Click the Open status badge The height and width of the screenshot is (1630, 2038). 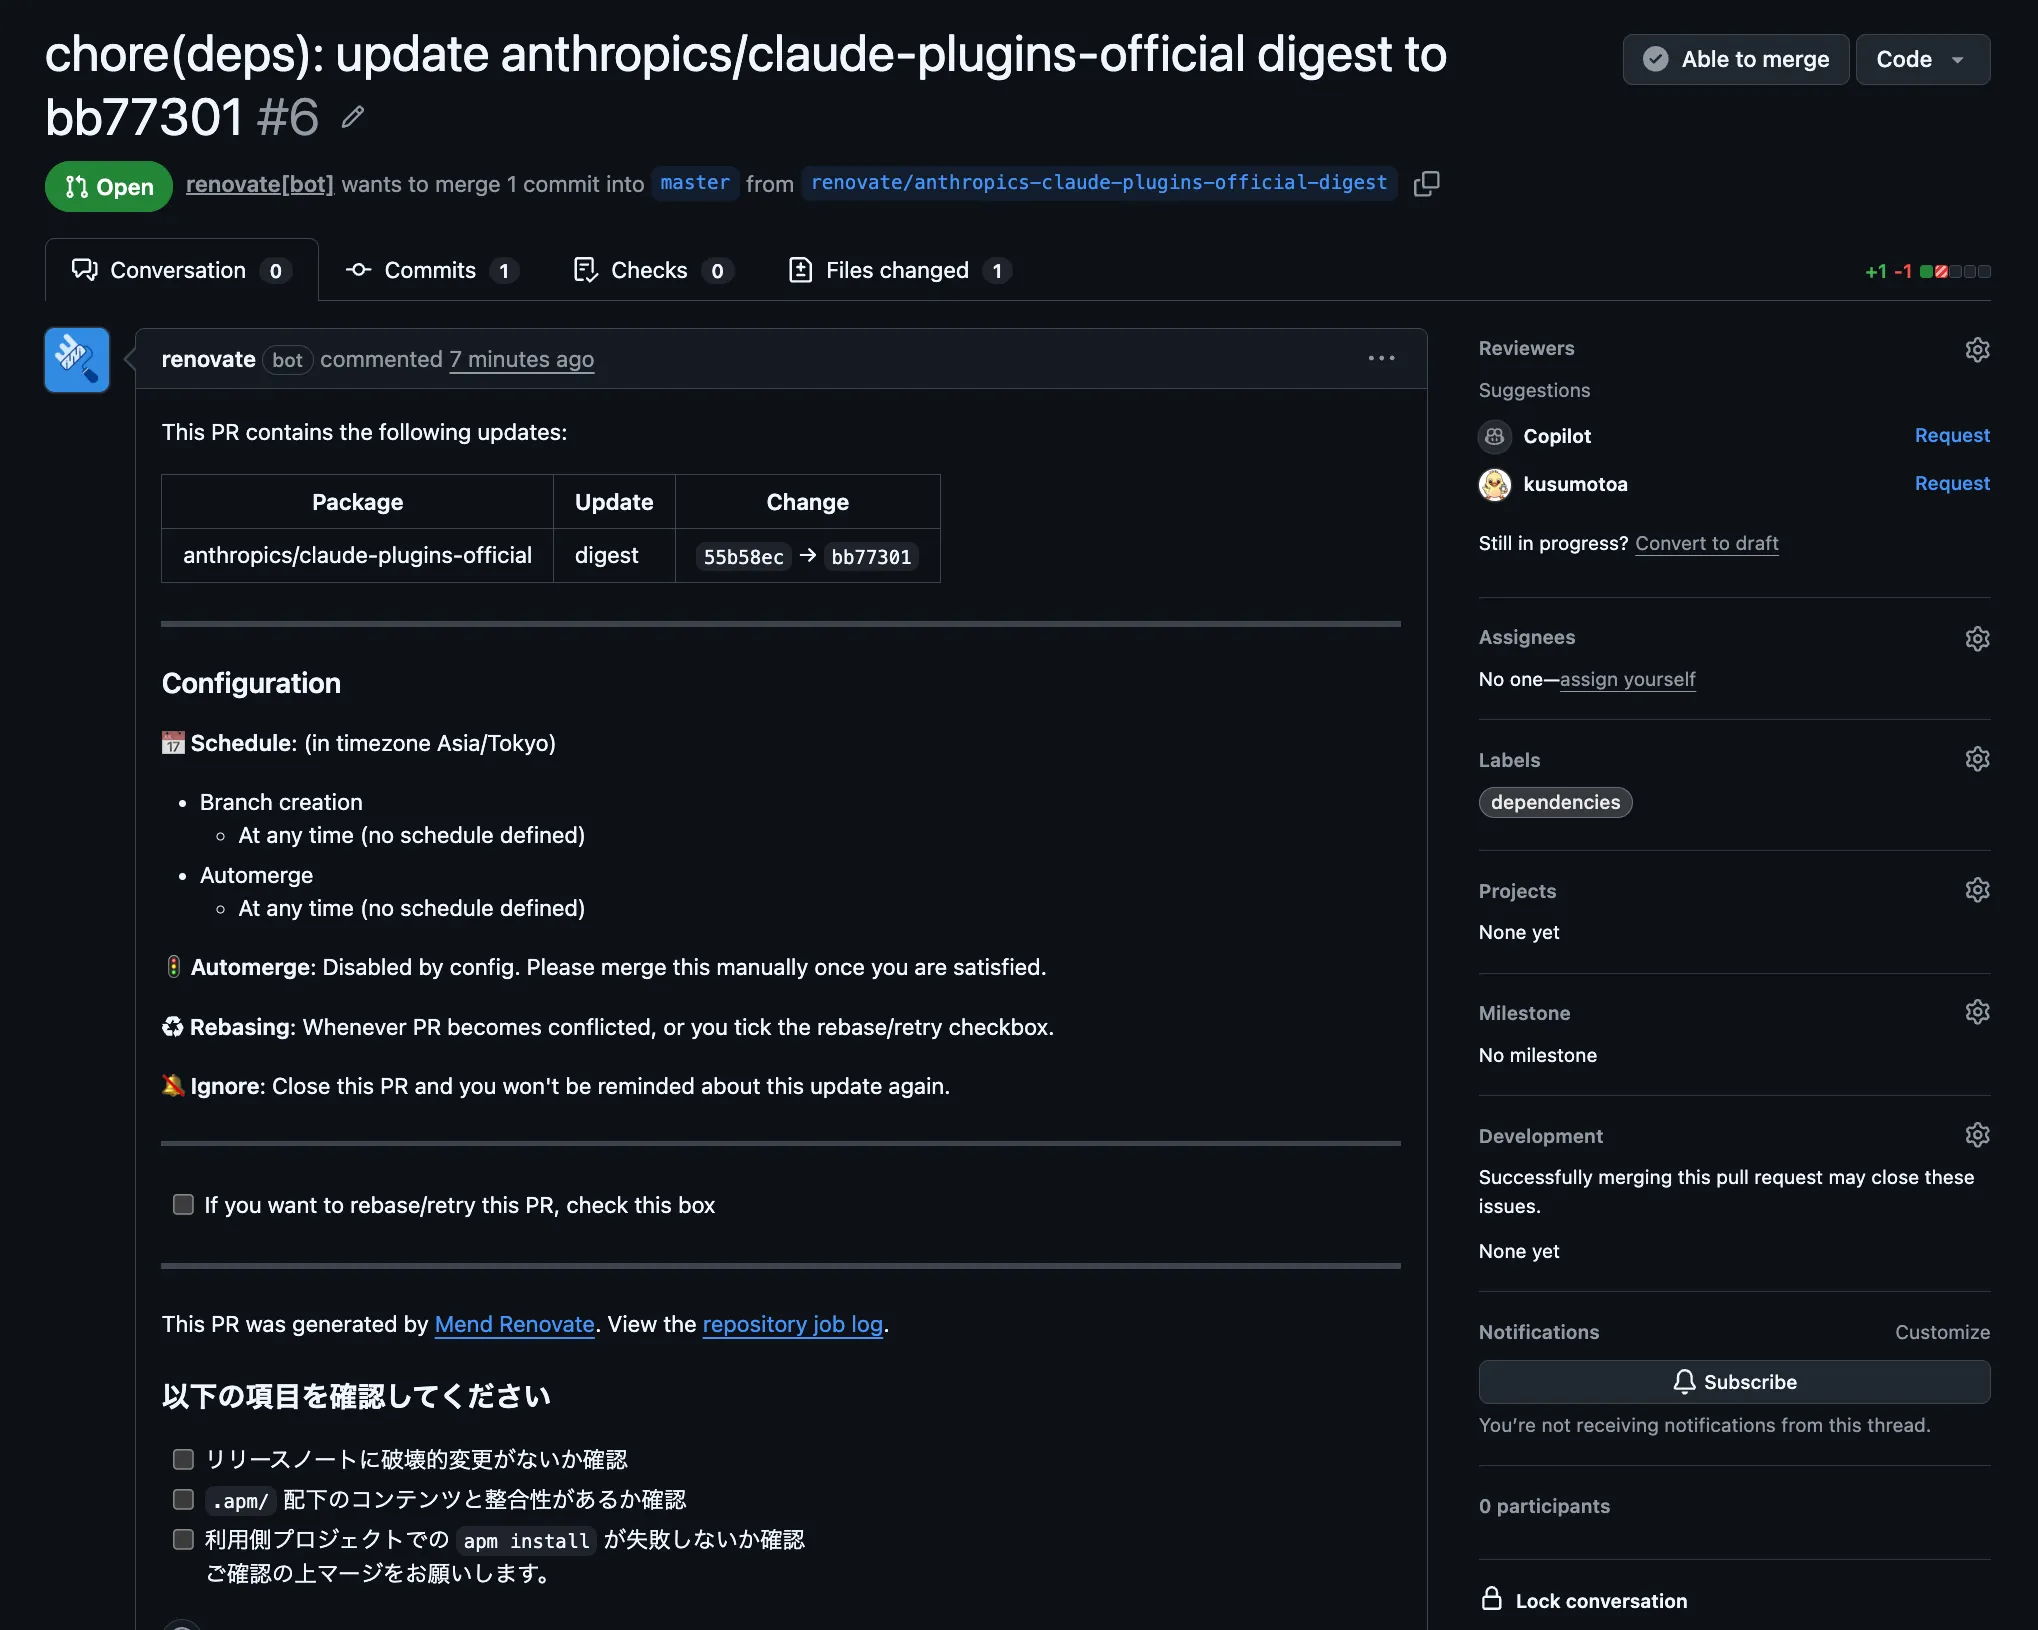coord(109,187)
